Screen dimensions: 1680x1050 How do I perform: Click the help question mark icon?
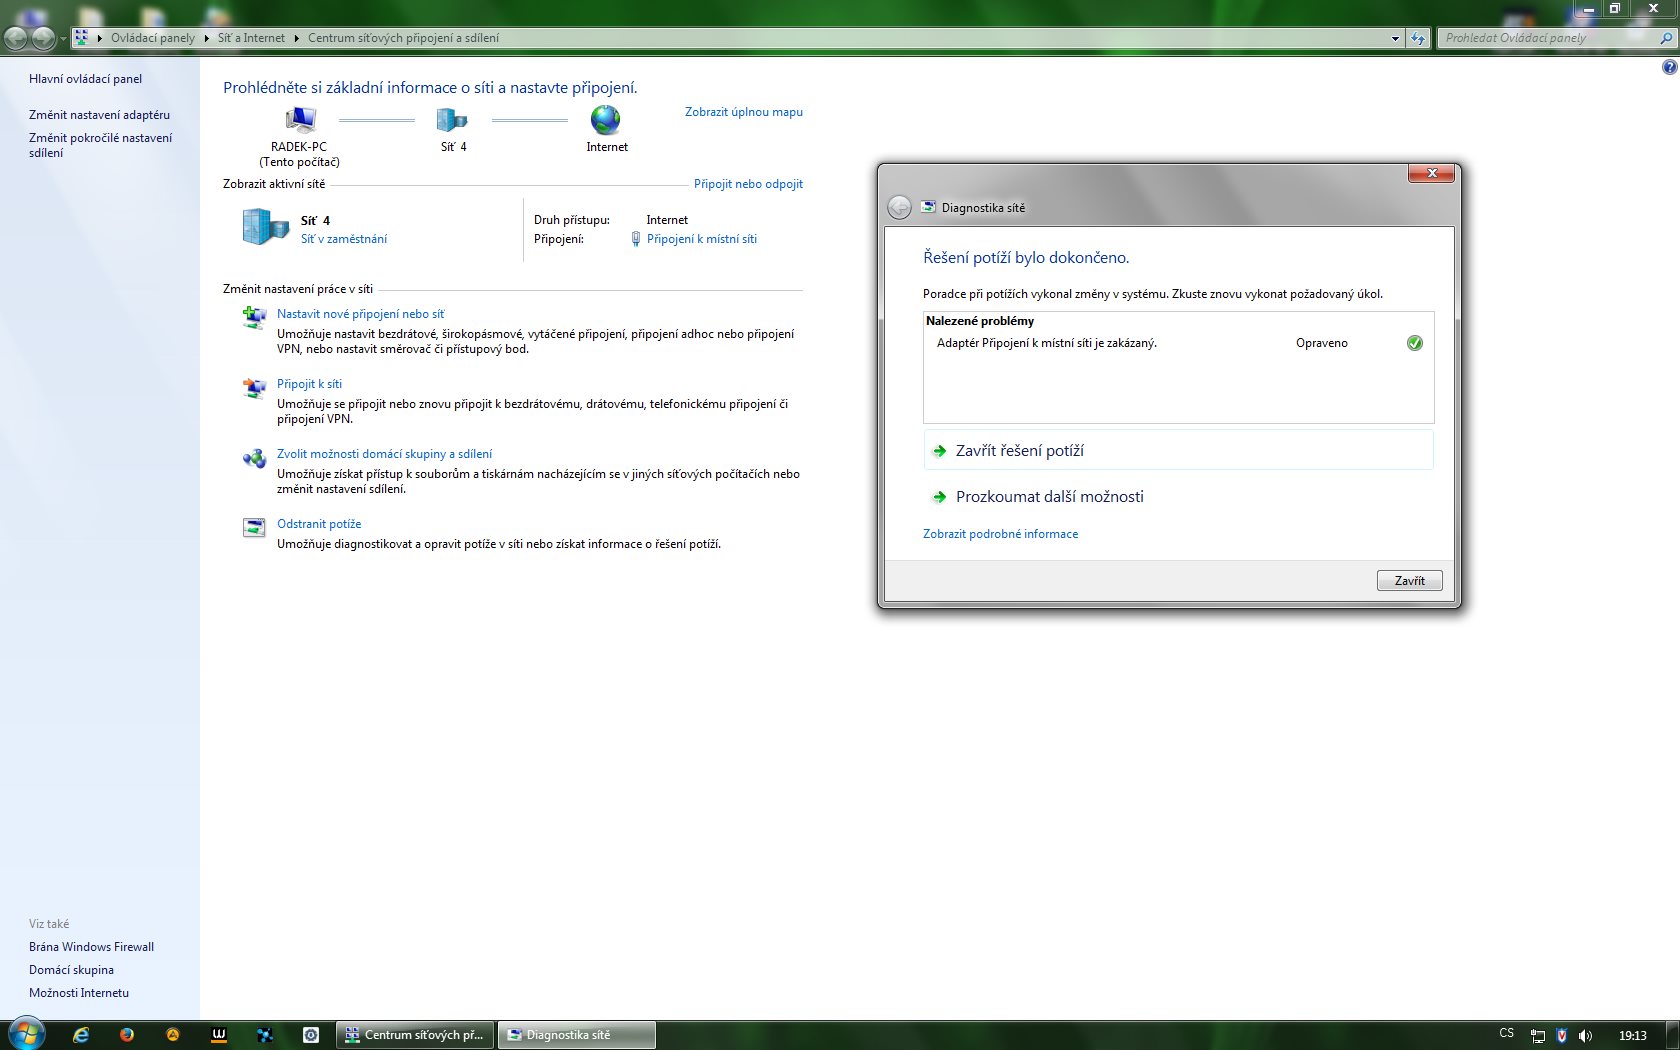(x=1669, y=67)
